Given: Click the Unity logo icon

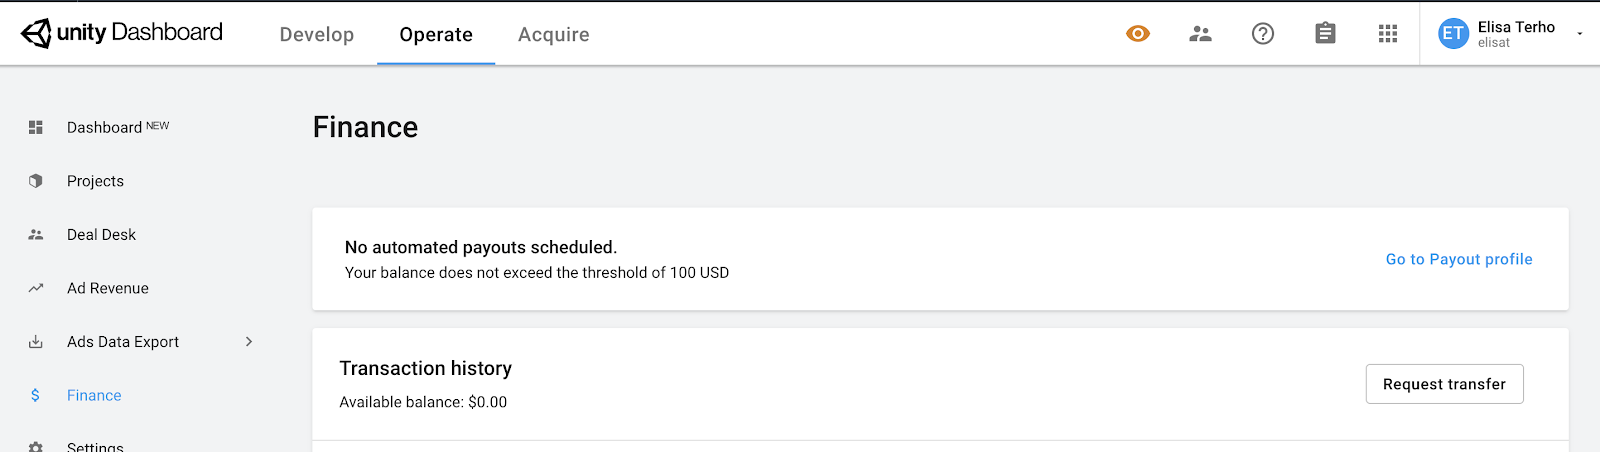Looking at the screenshot, I should [x=36, y=33].
